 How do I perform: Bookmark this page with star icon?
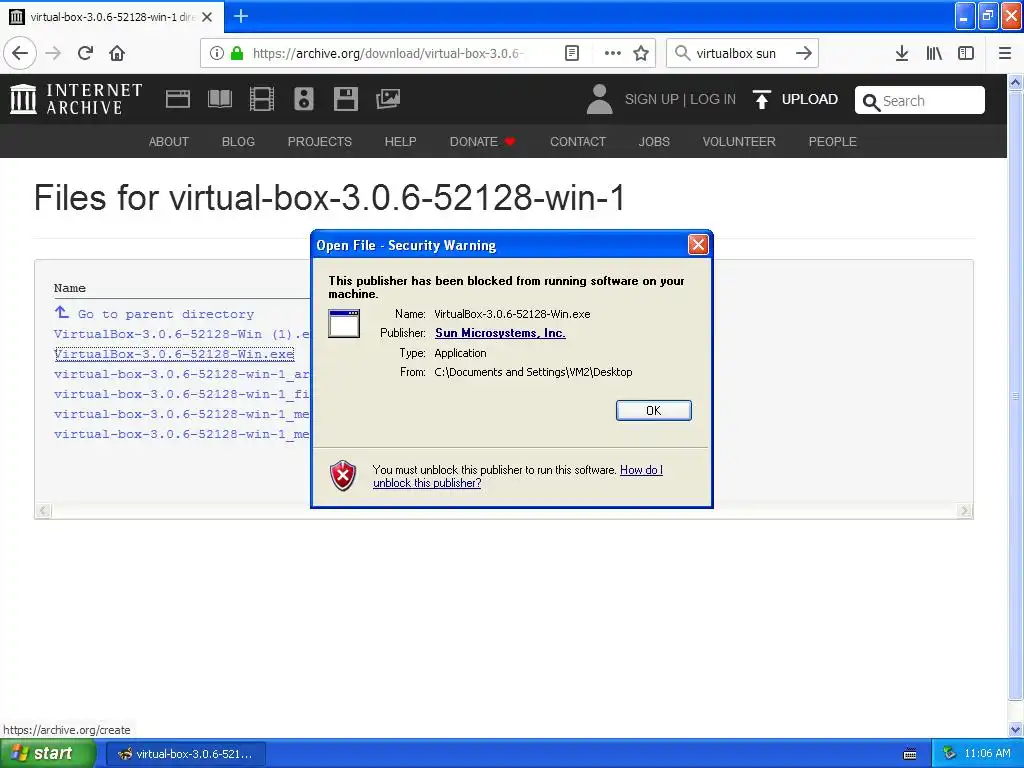pos(641,53)
